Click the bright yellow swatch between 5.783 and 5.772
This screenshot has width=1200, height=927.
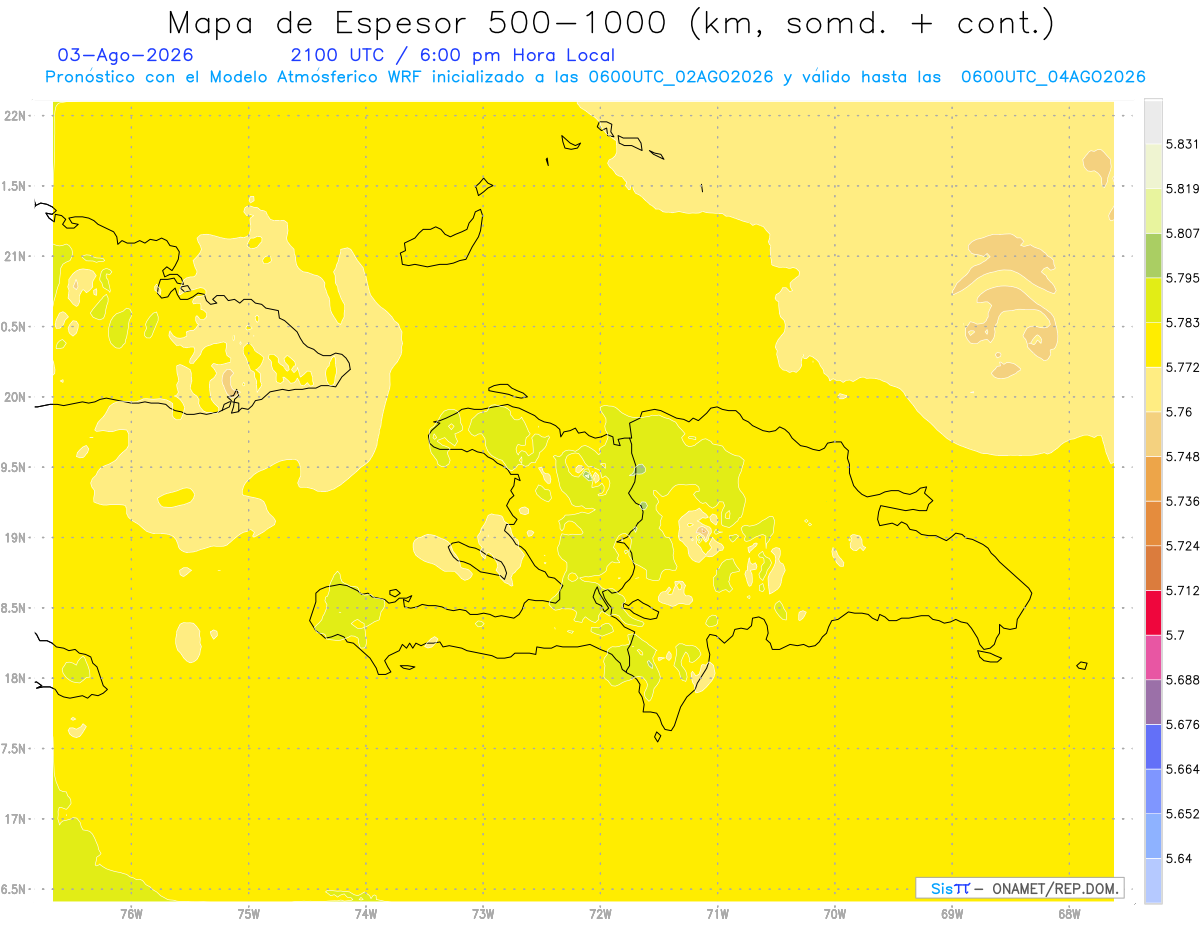(1153, 345)
